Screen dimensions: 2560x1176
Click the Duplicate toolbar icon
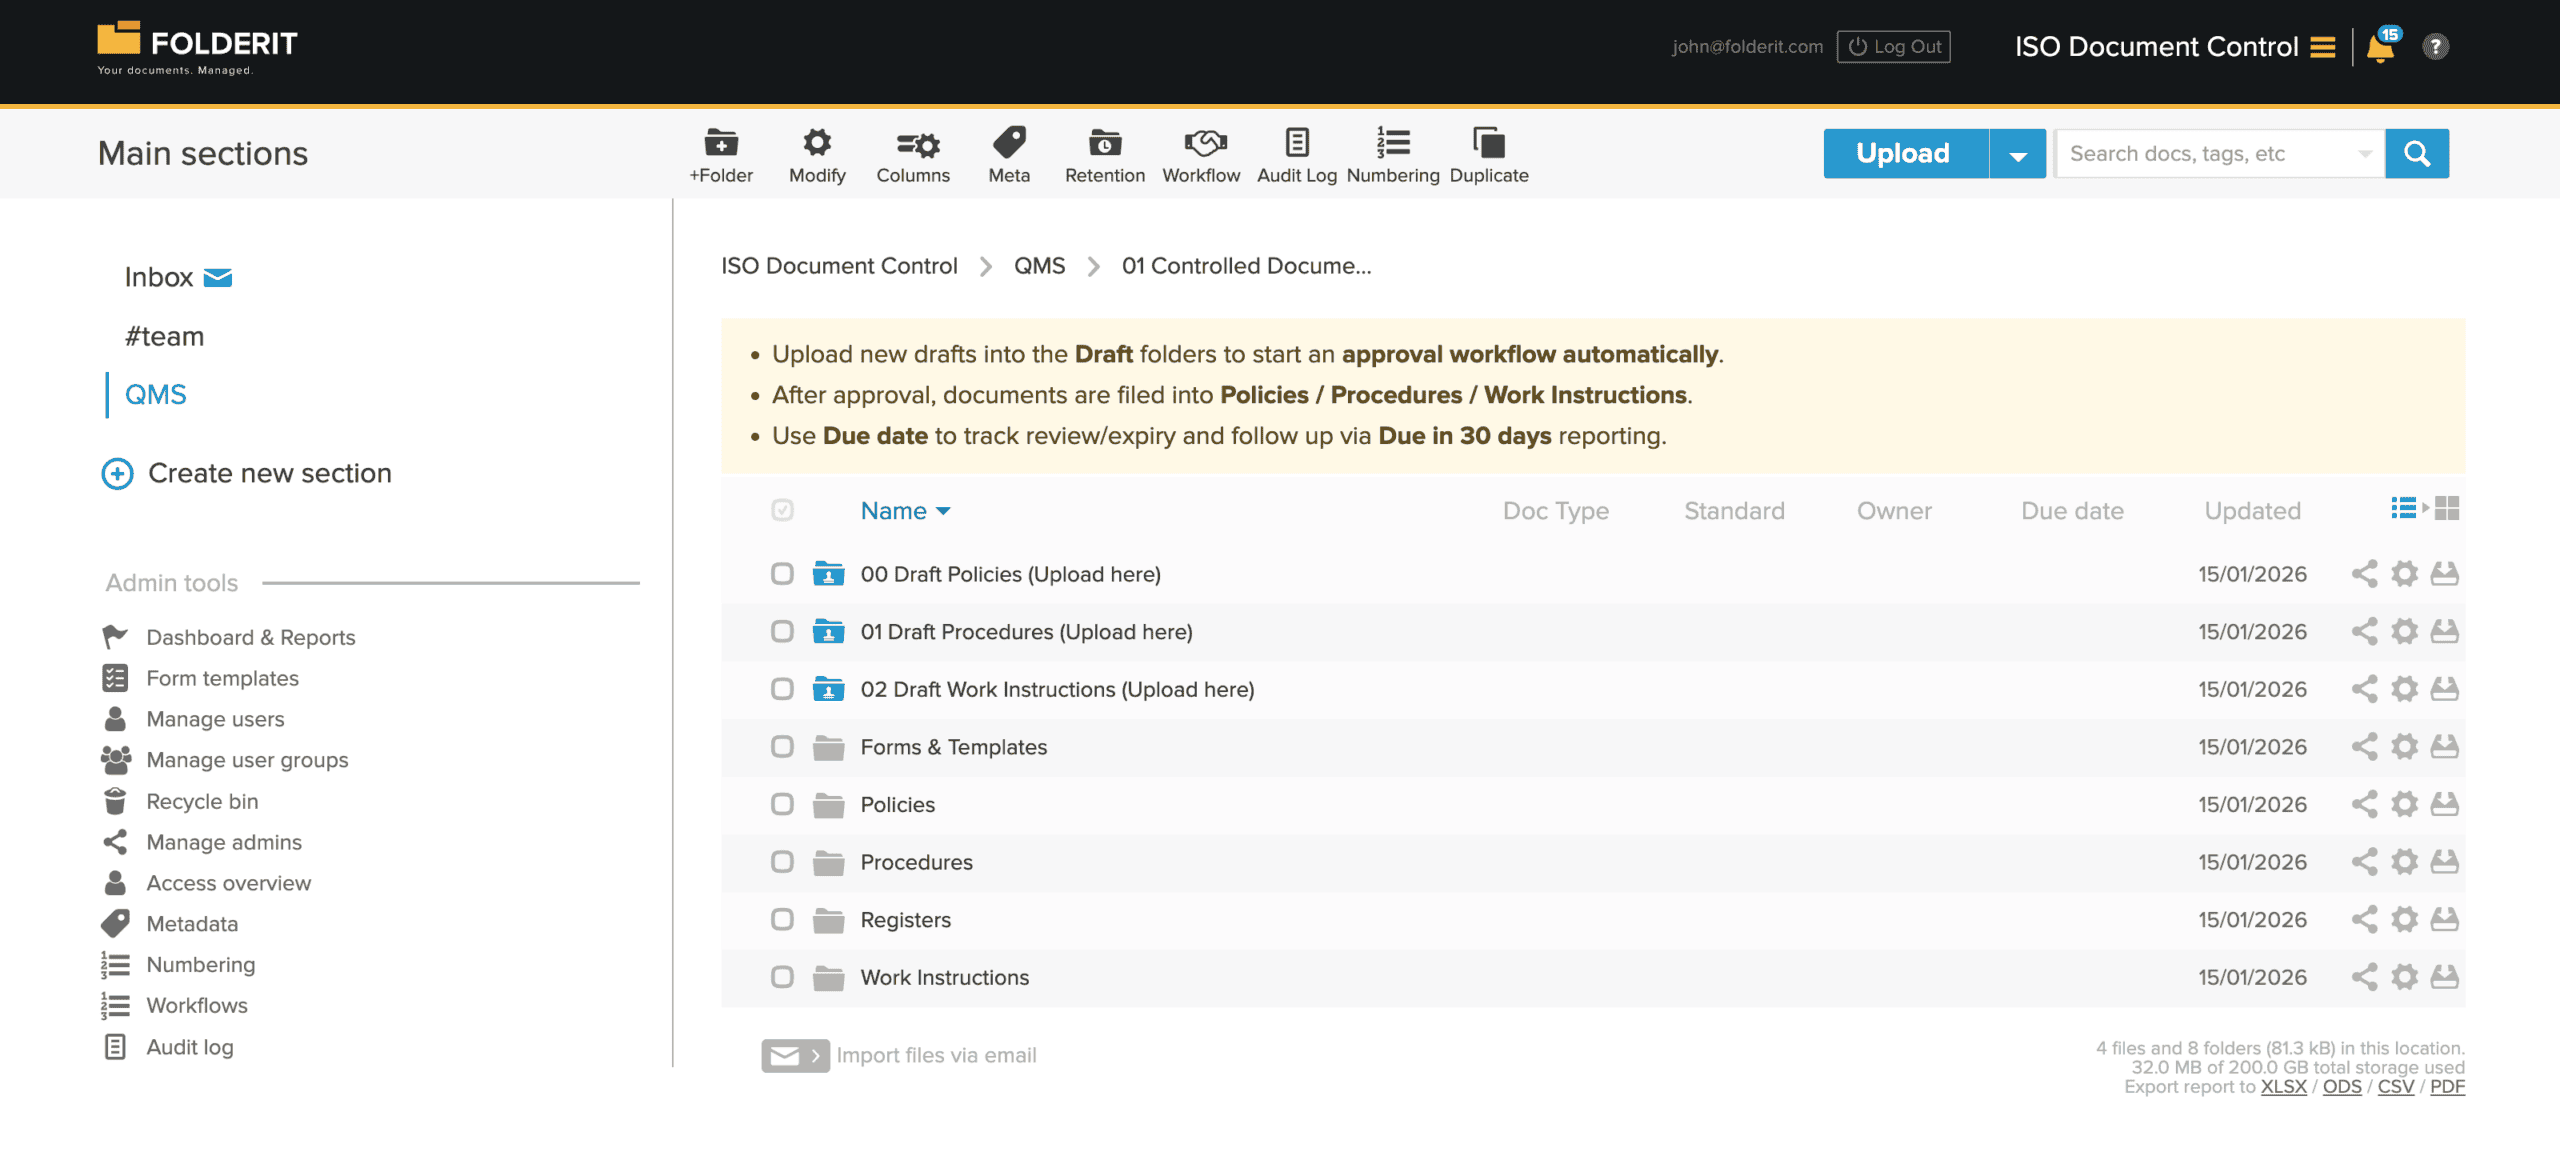1488,144
